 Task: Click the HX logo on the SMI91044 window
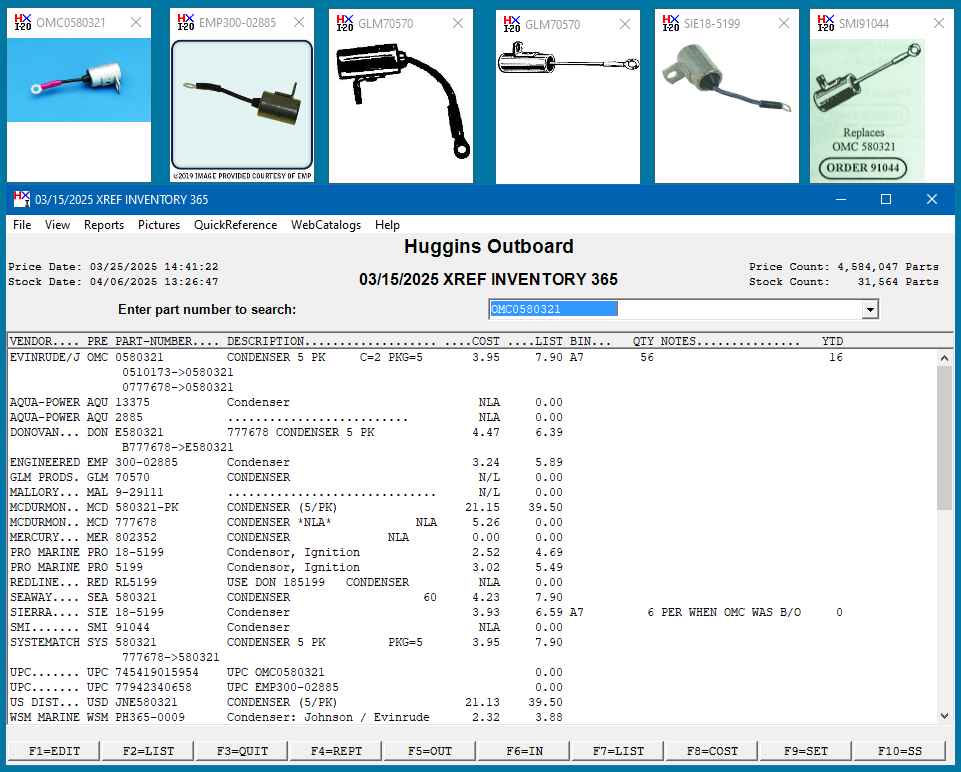click(x=824, y=21)
